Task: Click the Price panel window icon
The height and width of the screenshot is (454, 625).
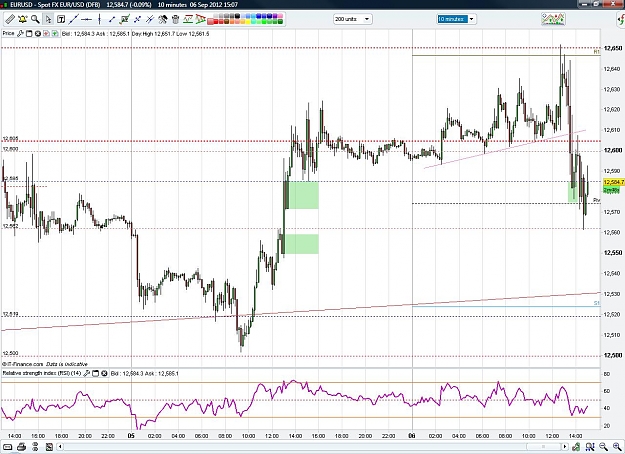Action: click(29, 33)
